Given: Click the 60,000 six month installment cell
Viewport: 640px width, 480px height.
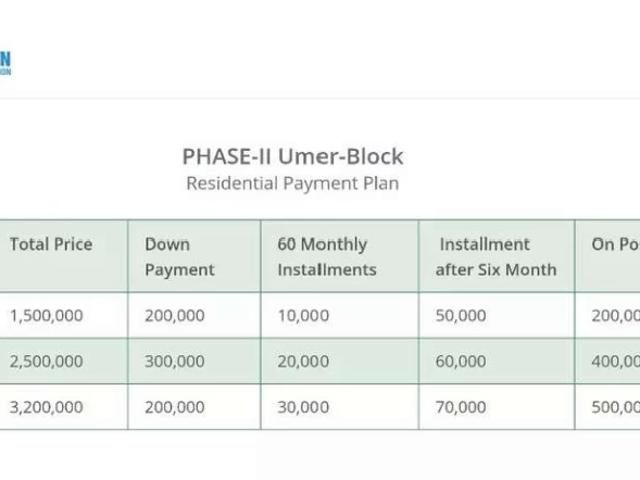Looking at the screenshot, I should (461, 361).
